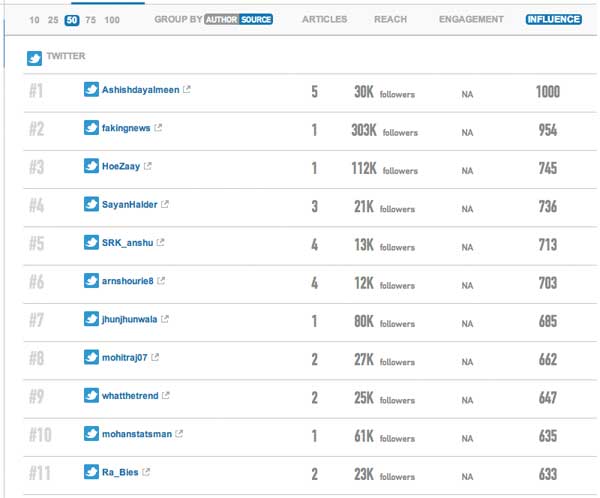
Task: Sort by Articles column
Action: (x=324, y=19)
